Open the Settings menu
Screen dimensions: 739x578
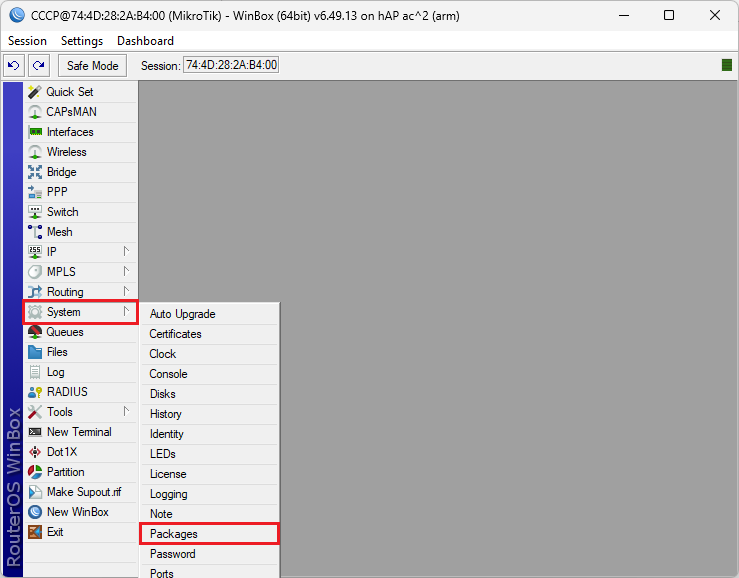tap(82, 41)
